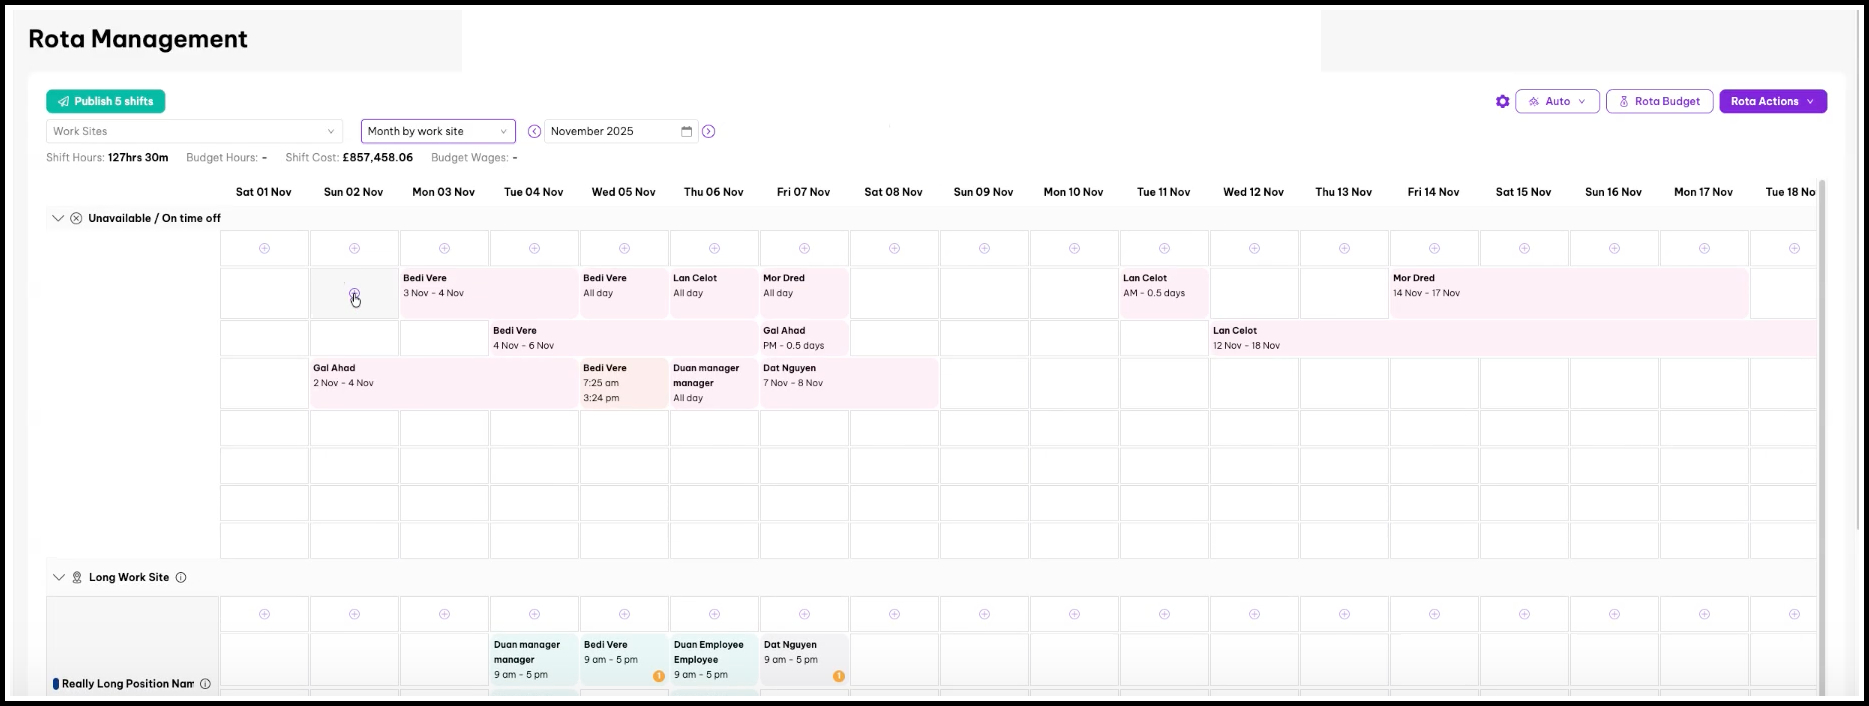
Task: Click the Rota Budget button
Action: (1658, 101)
